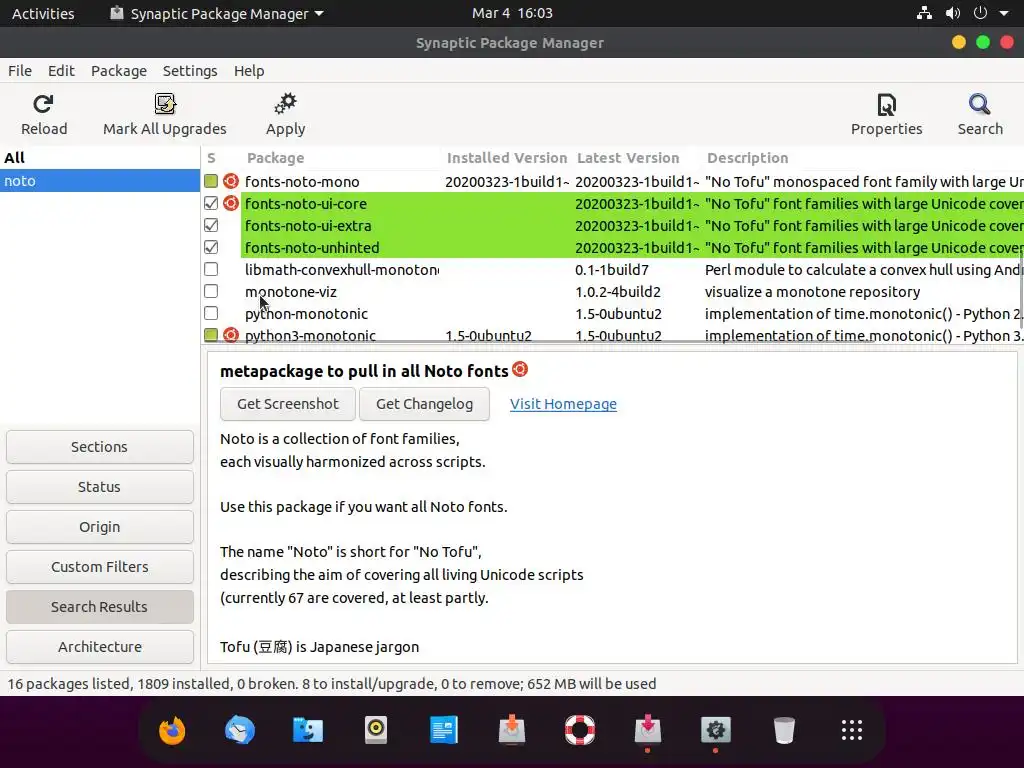Mark the monotone-viz checkbox
The height and width of the screenshot is (768, 1024).
pos(210,291)
